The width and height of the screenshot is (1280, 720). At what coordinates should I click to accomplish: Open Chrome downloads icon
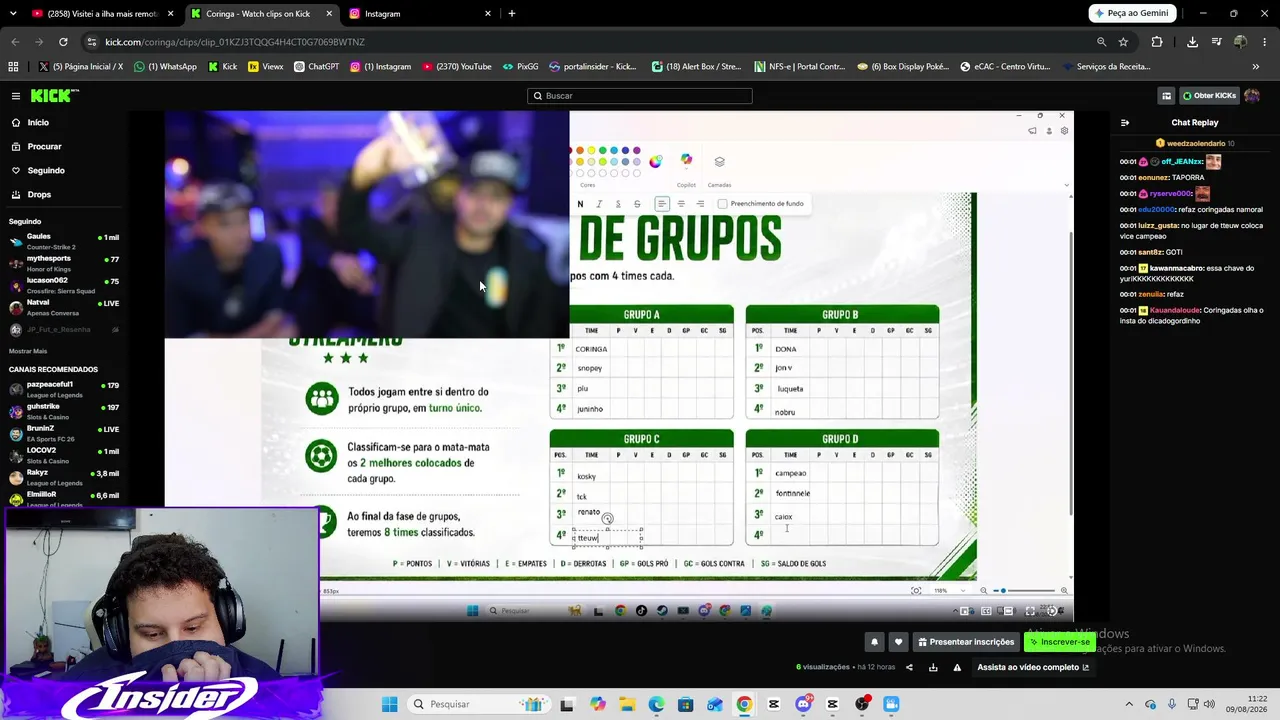point(1192,42)
